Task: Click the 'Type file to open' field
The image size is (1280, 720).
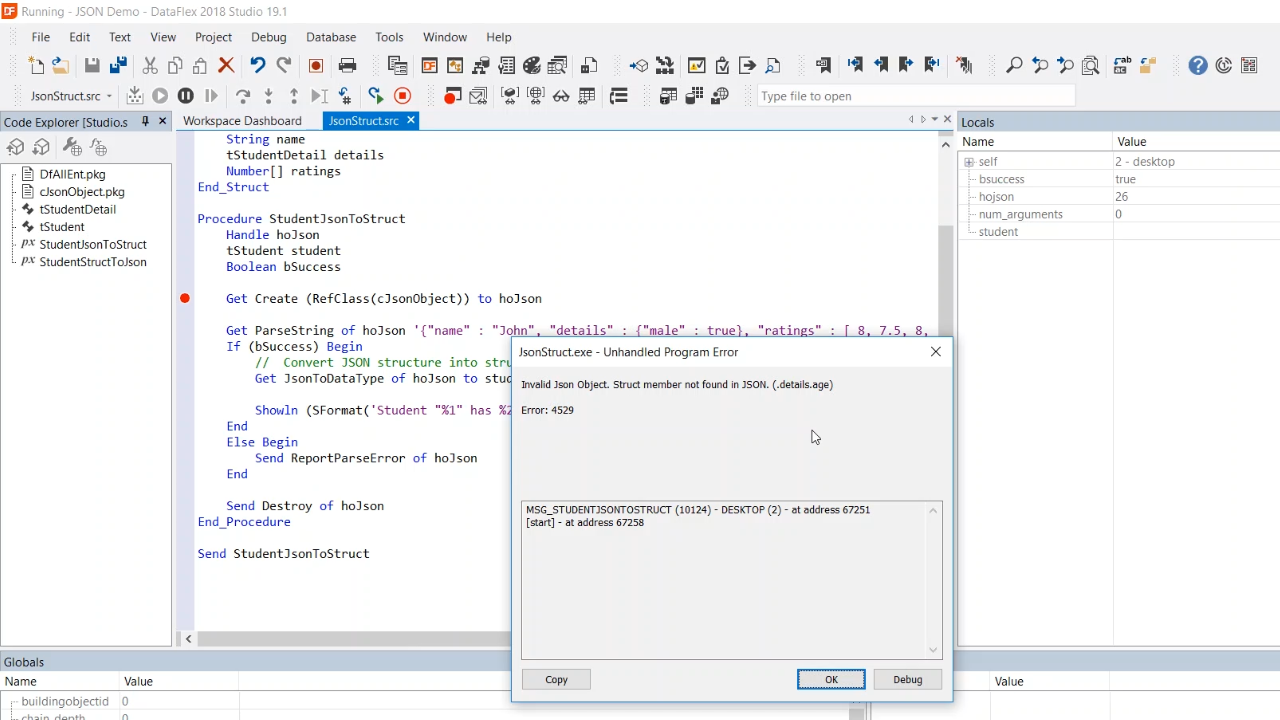Action: pyautogui.click(x=915, y=96)
